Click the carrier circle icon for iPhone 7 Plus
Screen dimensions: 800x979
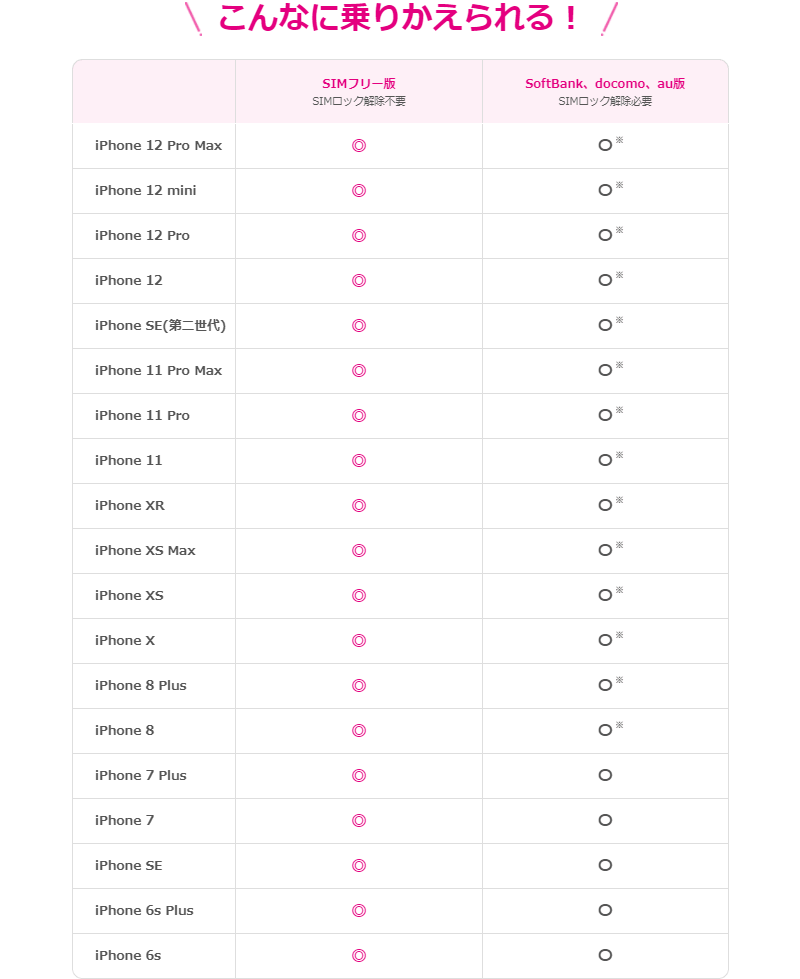coord(605,775)
